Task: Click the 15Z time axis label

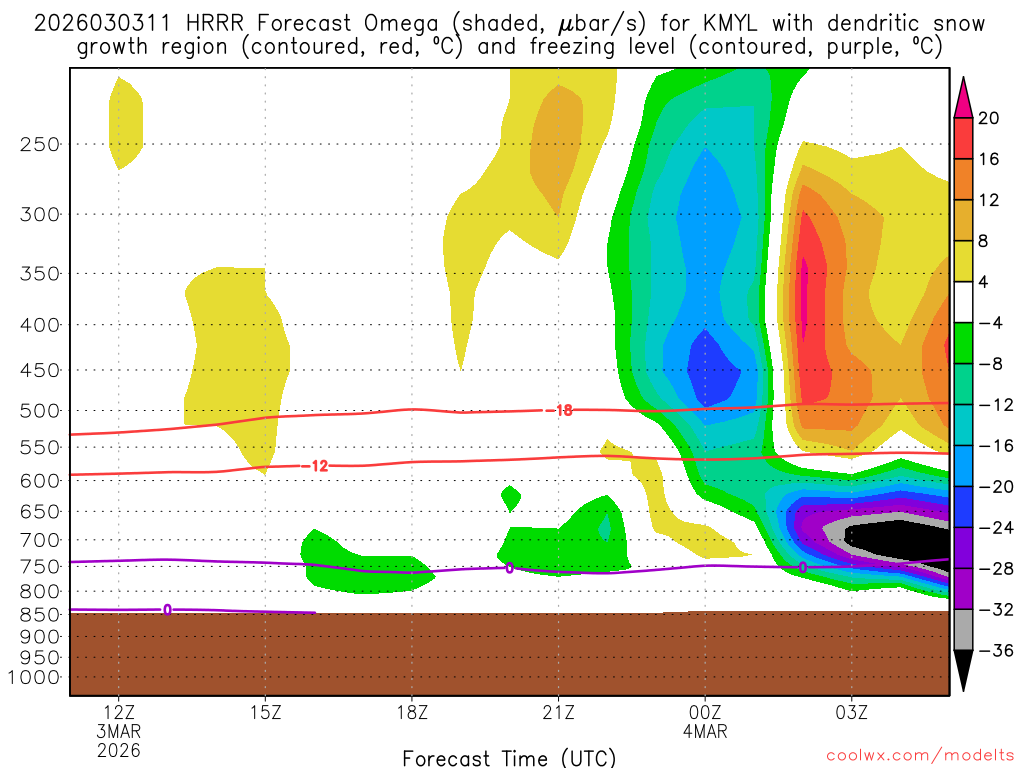Action: [265, 712]
